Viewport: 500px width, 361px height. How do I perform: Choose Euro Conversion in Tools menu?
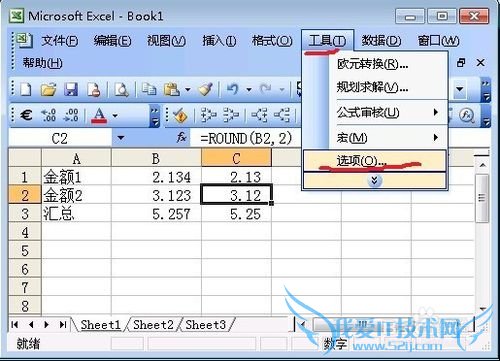(x=375, y=64)
